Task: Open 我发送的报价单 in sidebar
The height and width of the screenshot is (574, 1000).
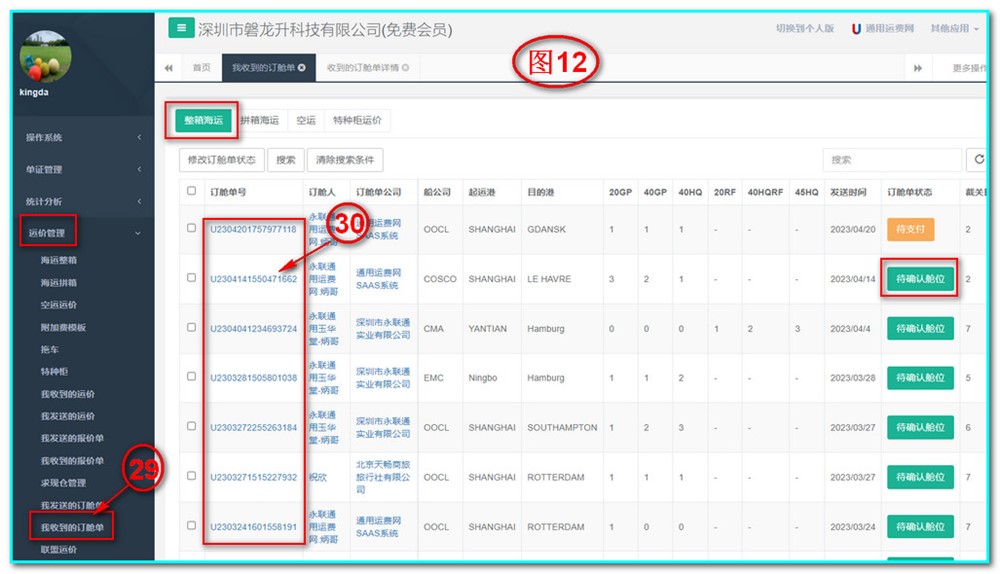Action: click(x=72, y=438)
